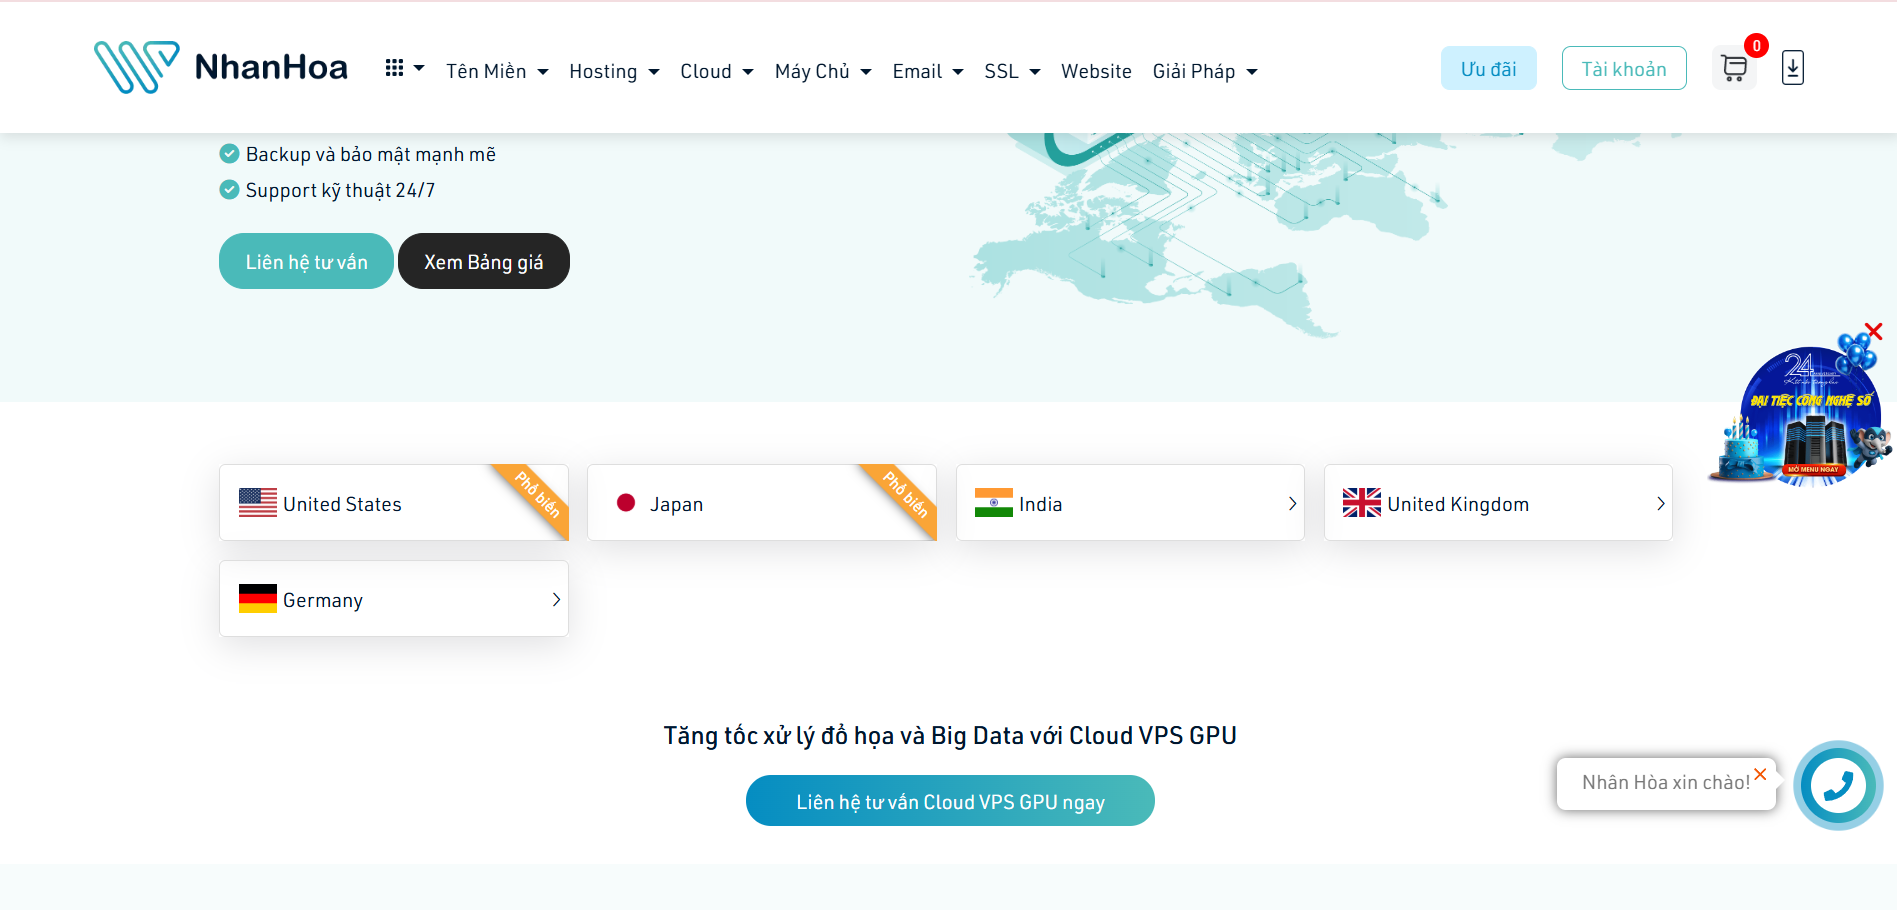Select the United States location card
Screen dimensions: 1897x910
tap(393, 503)
